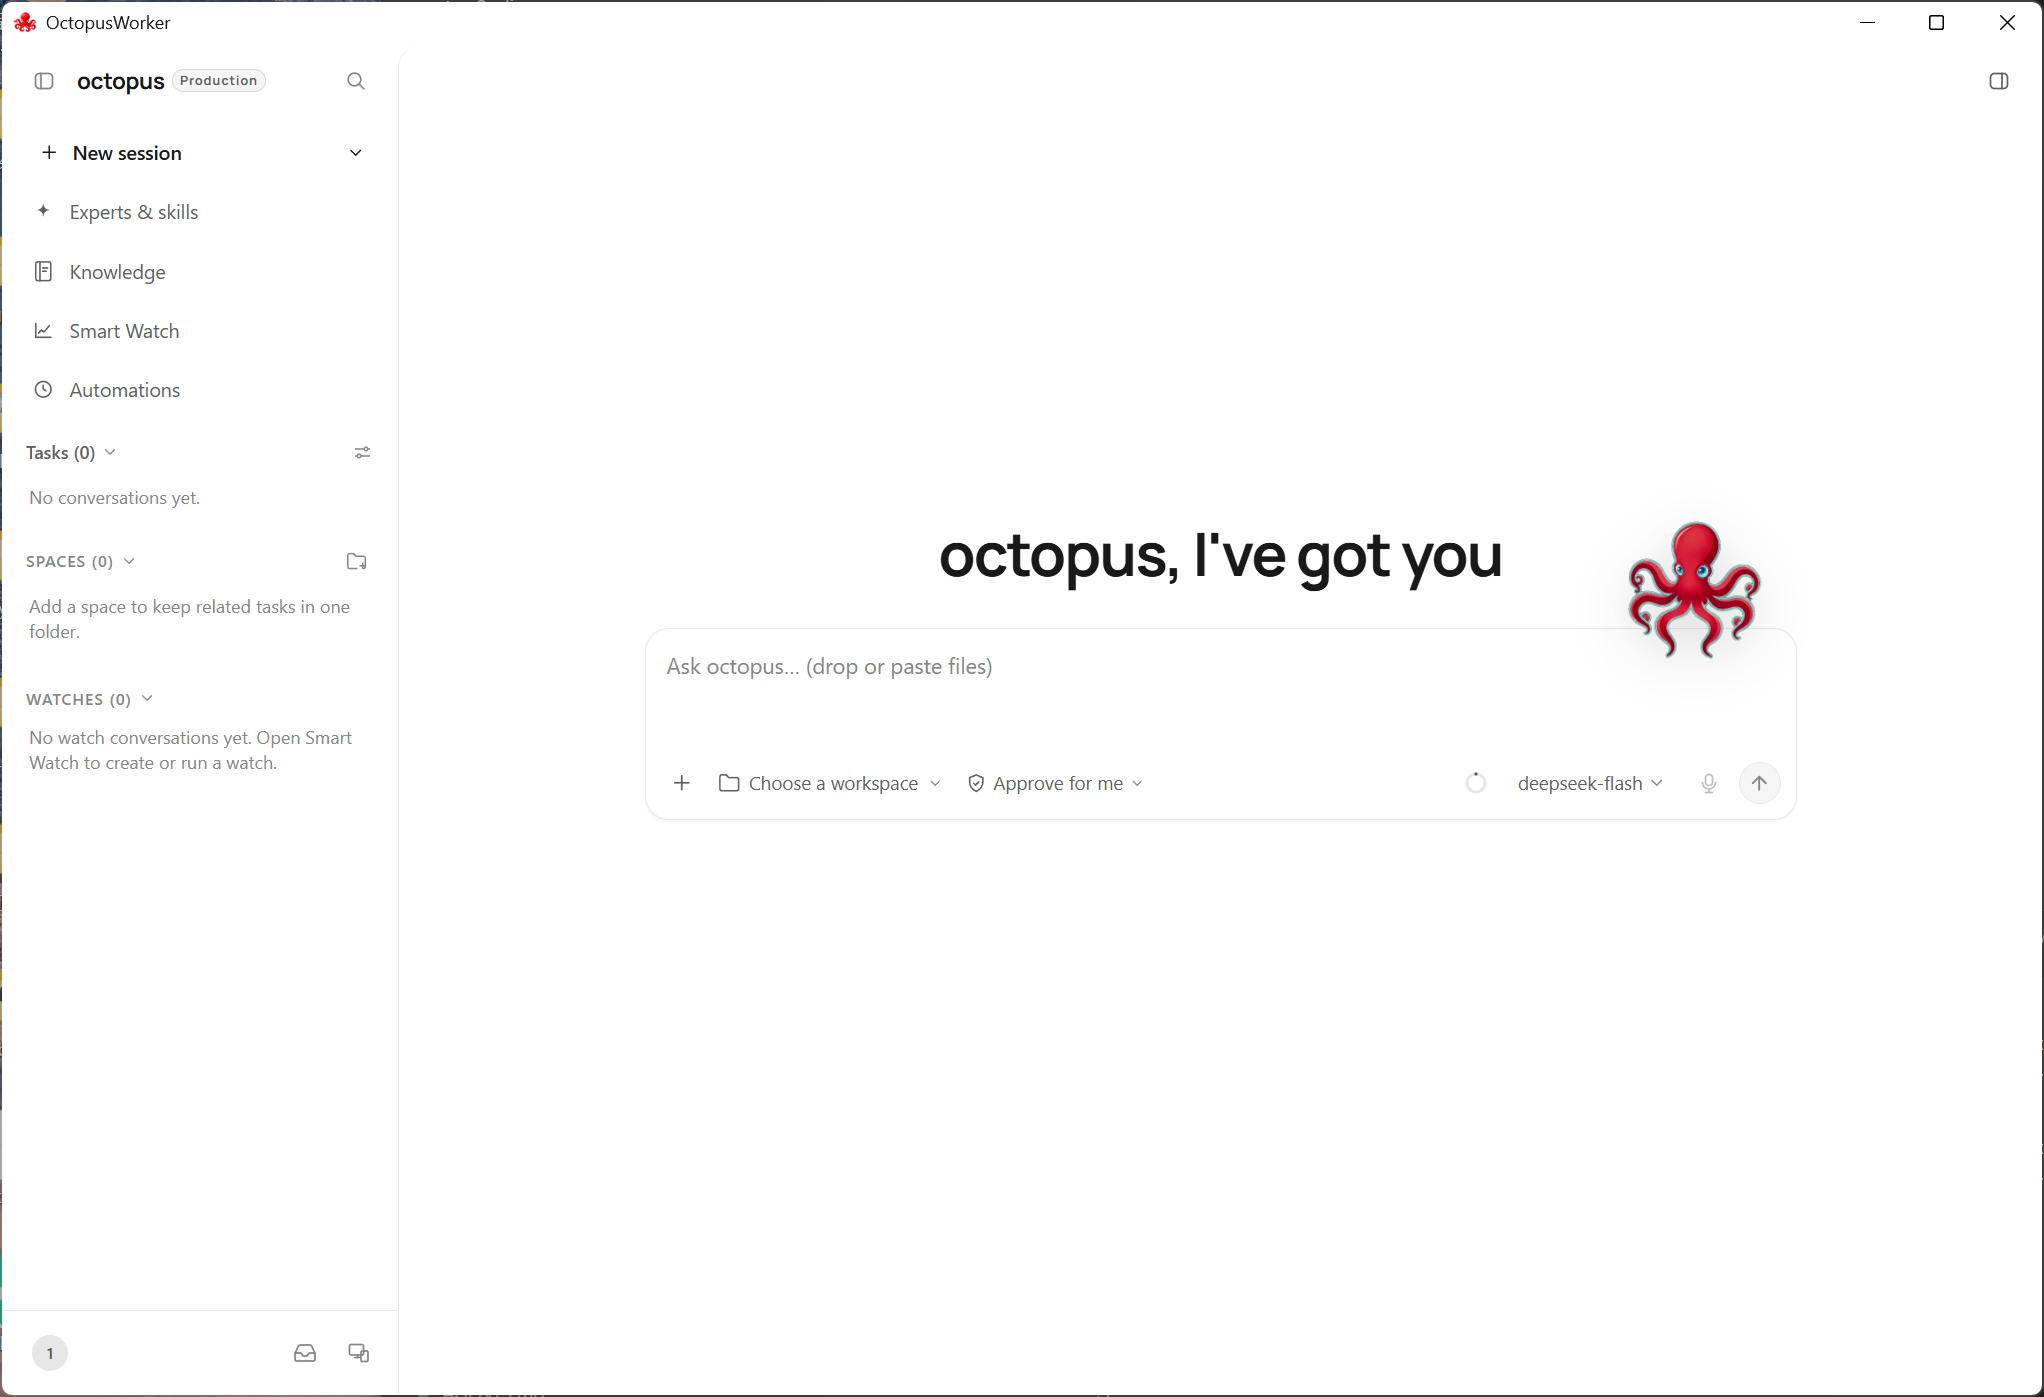This screenshot has width=2044, height=1397.
Task: Click the red octopus mascot
Action: (1693, 590)
